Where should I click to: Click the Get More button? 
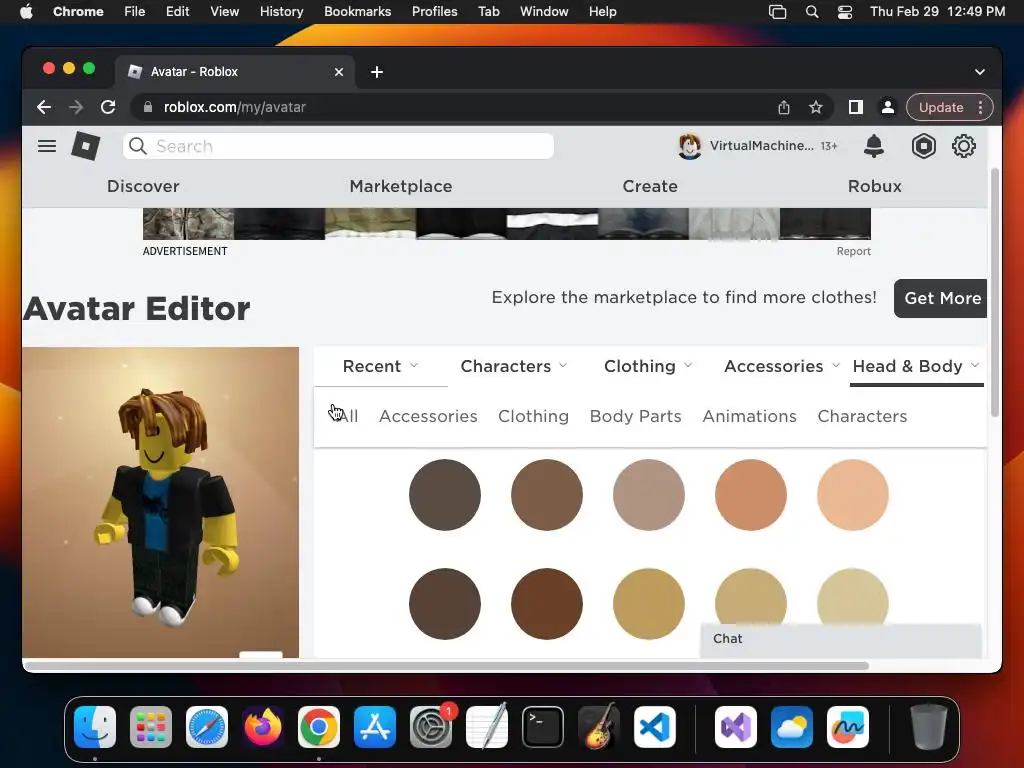tap(940, 298)
